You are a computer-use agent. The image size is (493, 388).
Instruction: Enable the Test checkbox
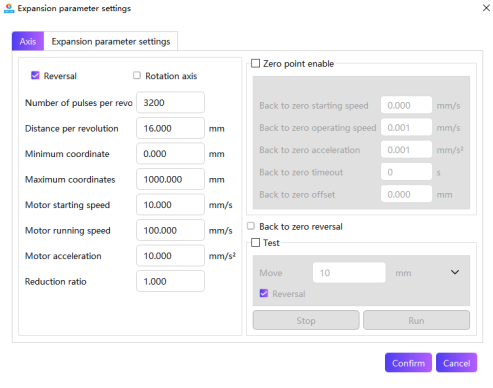point(255,242)
